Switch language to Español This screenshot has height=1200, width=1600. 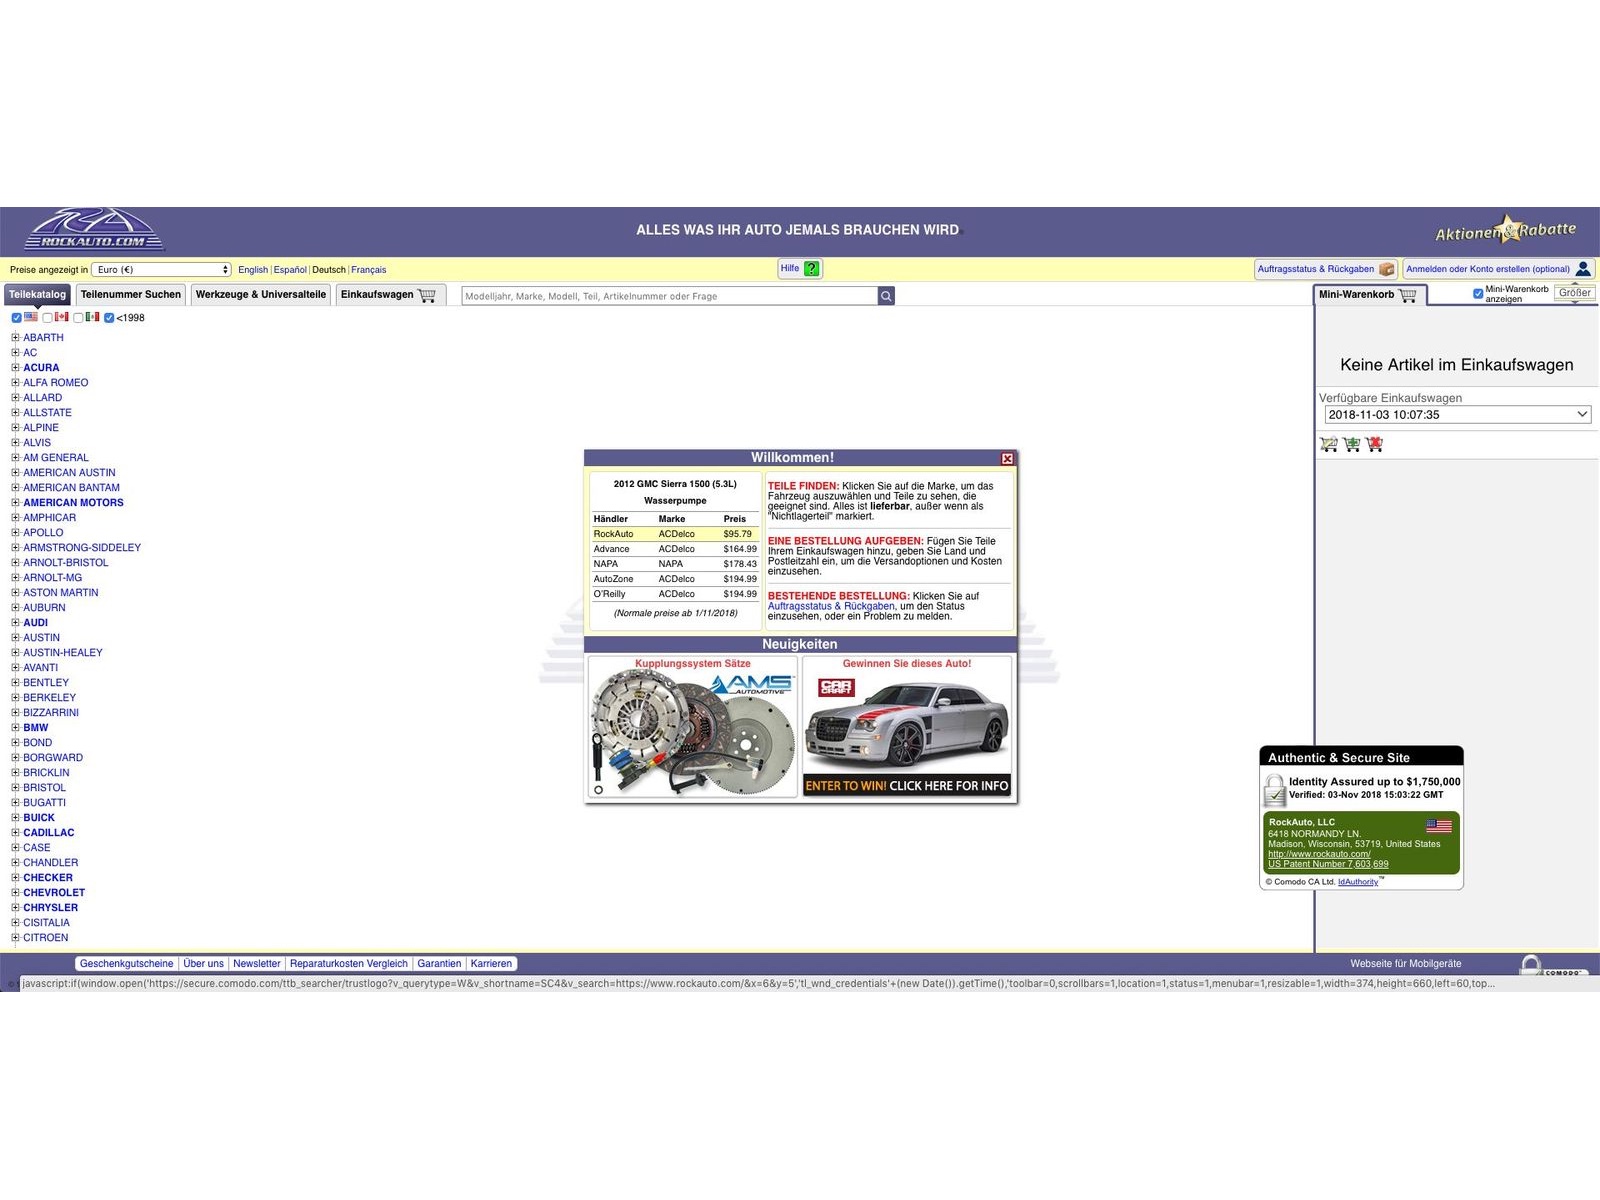point(290,270)
